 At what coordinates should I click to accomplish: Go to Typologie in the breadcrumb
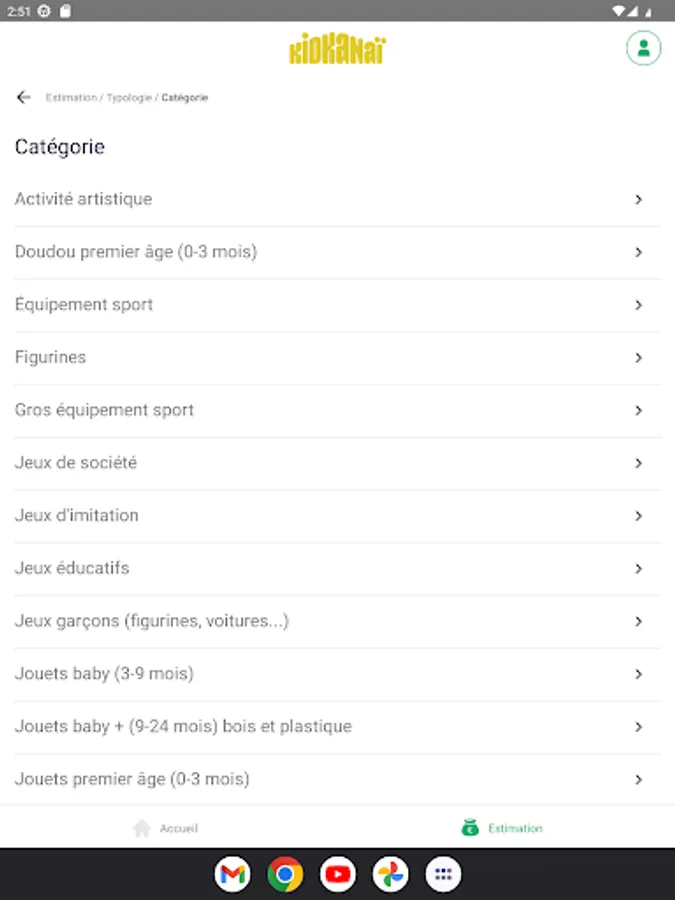coord(129,98)
